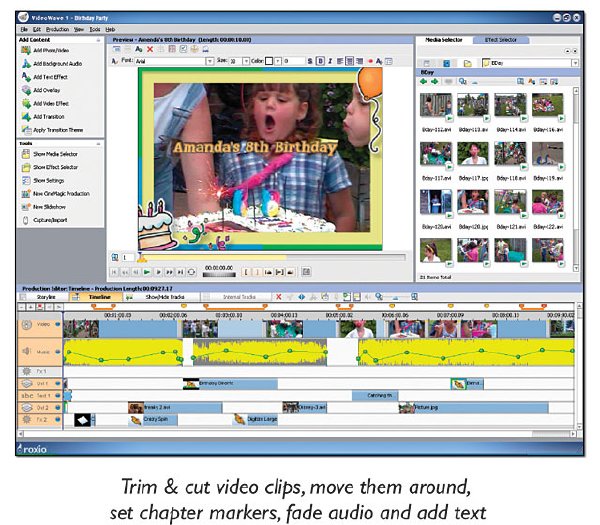
Task: Select center text alignment
Action: pos(349,61)
